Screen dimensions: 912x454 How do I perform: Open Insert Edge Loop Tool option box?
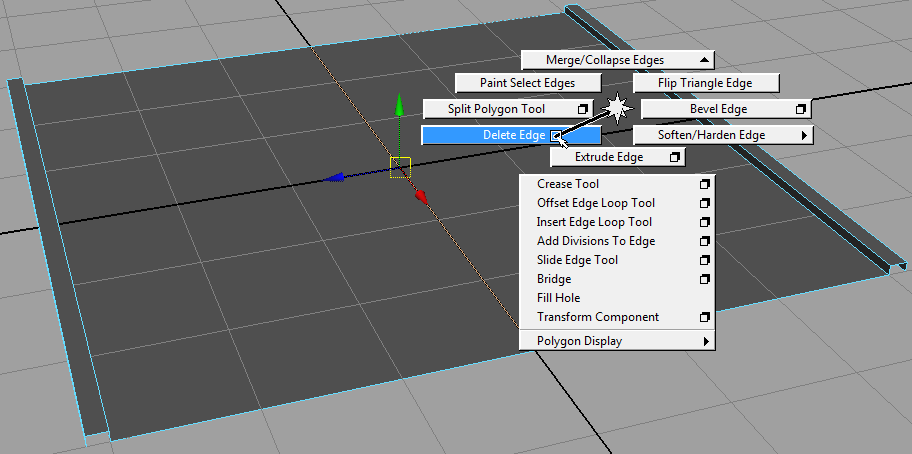(705, 223)
